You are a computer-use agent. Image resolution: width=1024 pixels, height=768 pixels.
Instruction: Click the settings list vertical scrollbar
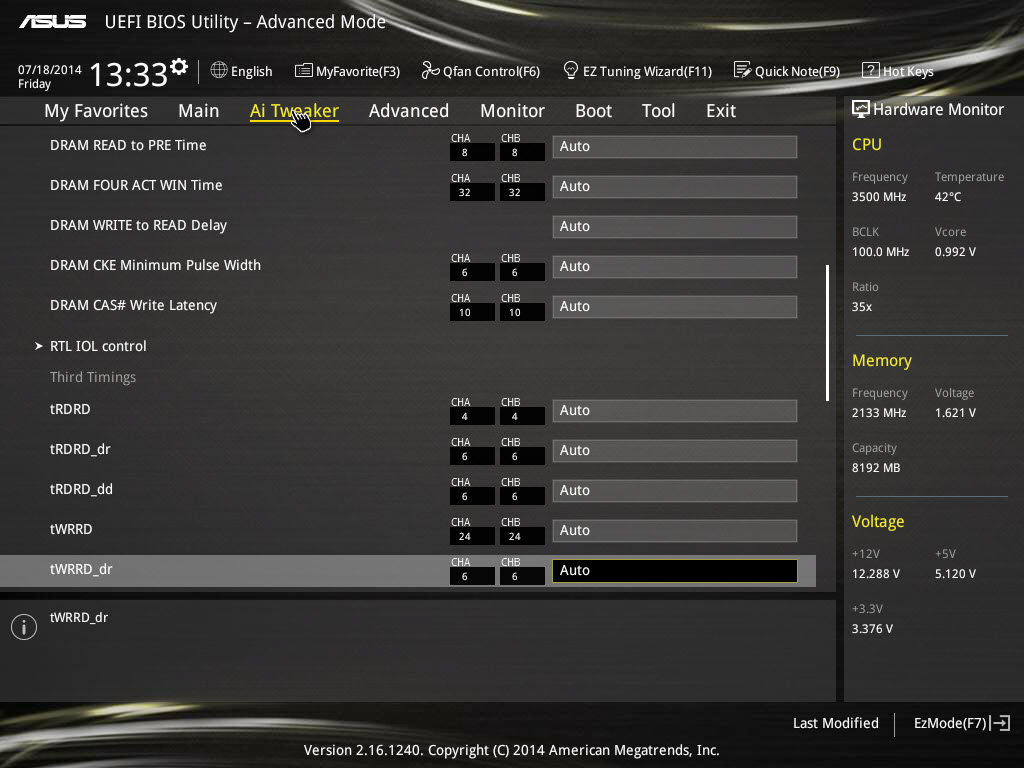(827, 333)
